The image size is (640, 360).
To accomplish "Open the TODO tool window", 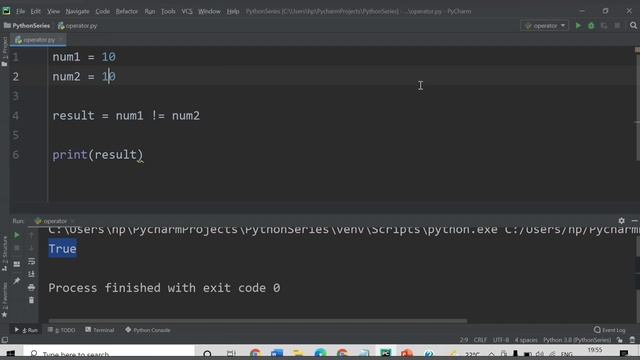I will pos(62,330).
